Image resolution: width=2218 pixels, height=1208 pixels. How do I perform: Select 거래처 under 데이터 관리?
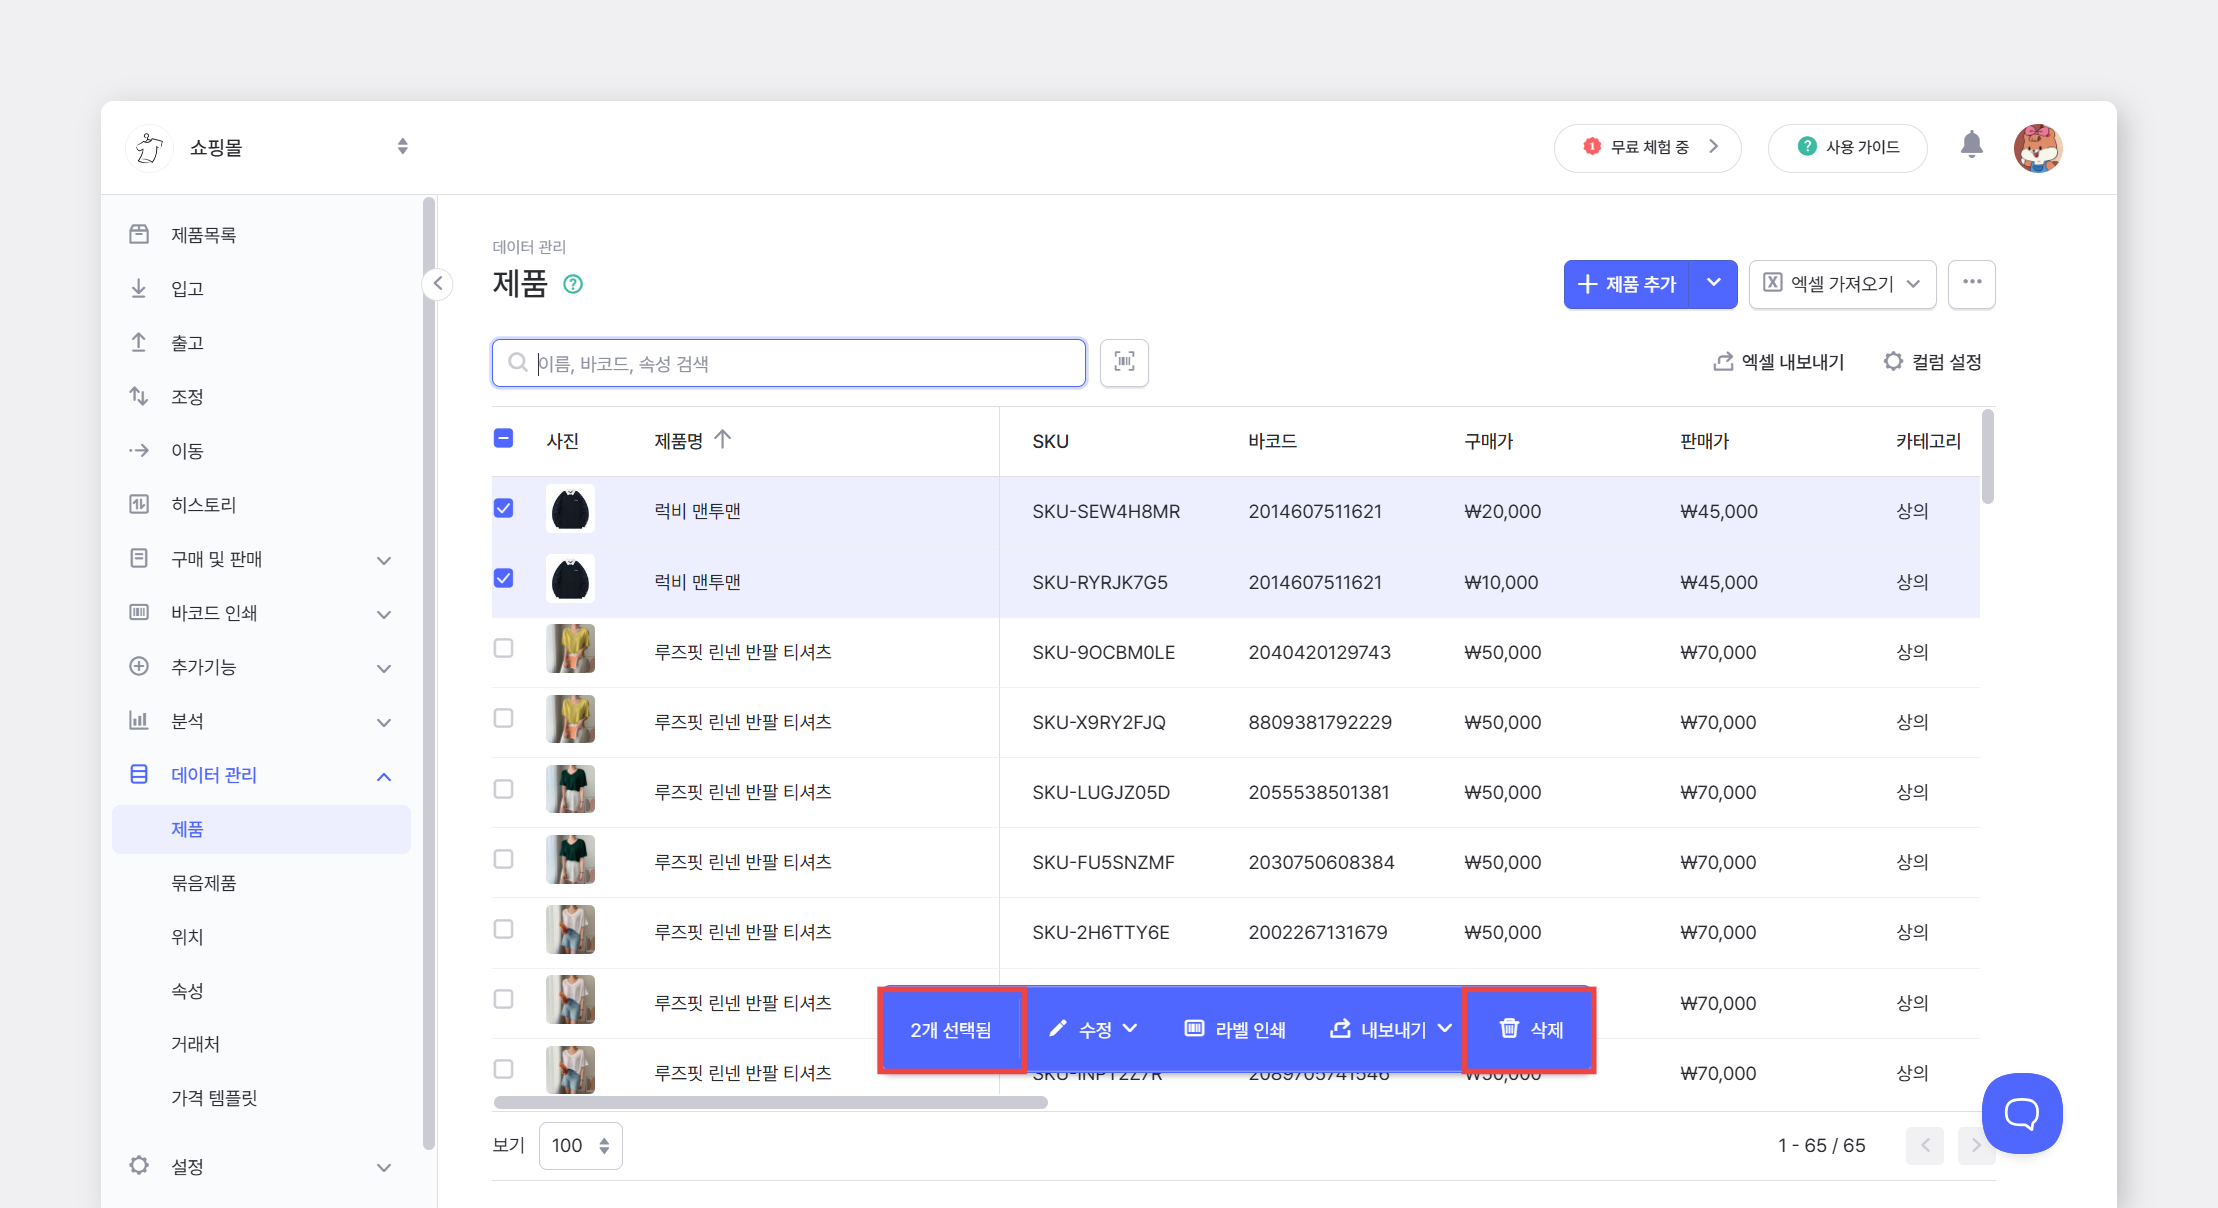[262, 1044]
